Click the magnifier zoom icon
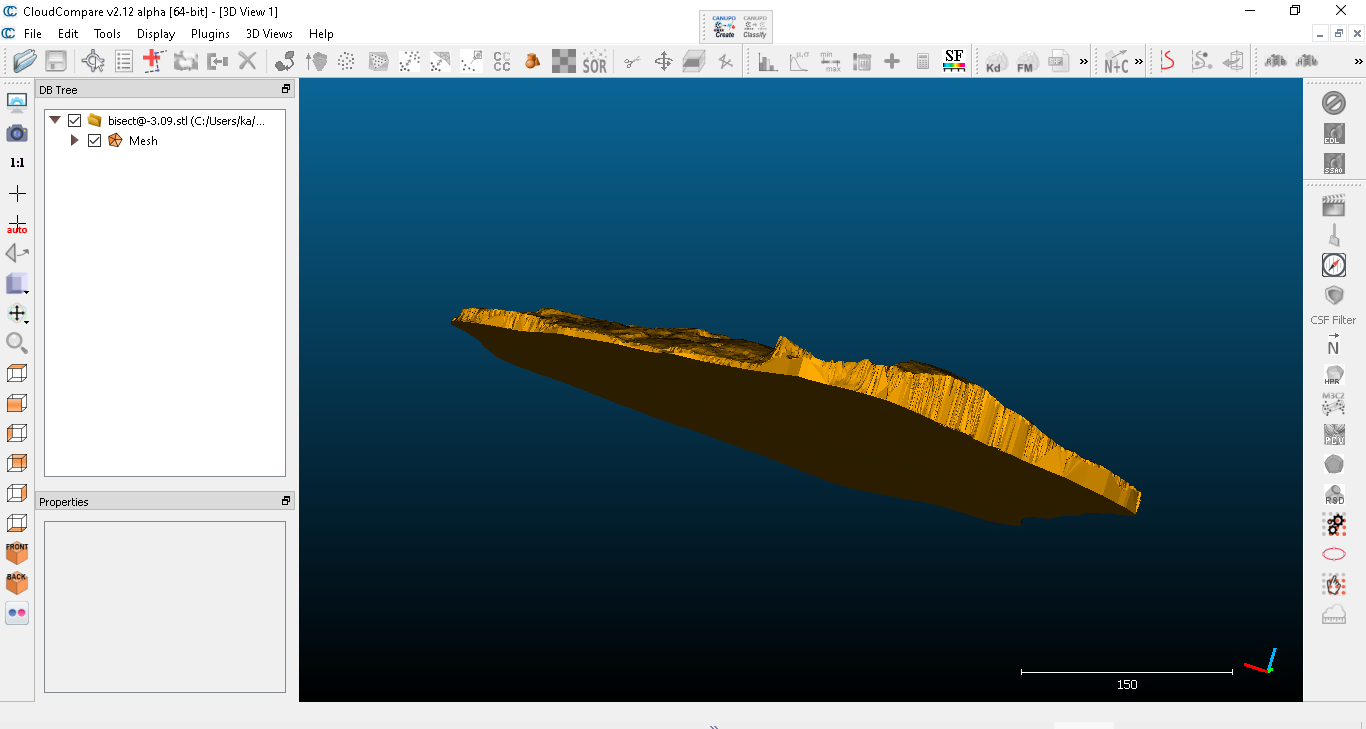This screenshot has width=1366, height=729. 17,343
